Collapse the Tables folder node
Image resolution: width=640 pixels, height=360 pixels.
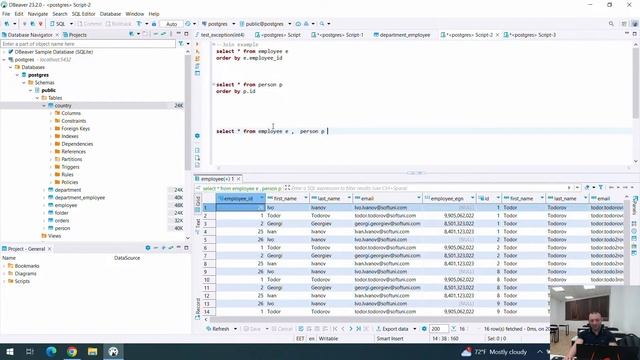tap(38, 98)
